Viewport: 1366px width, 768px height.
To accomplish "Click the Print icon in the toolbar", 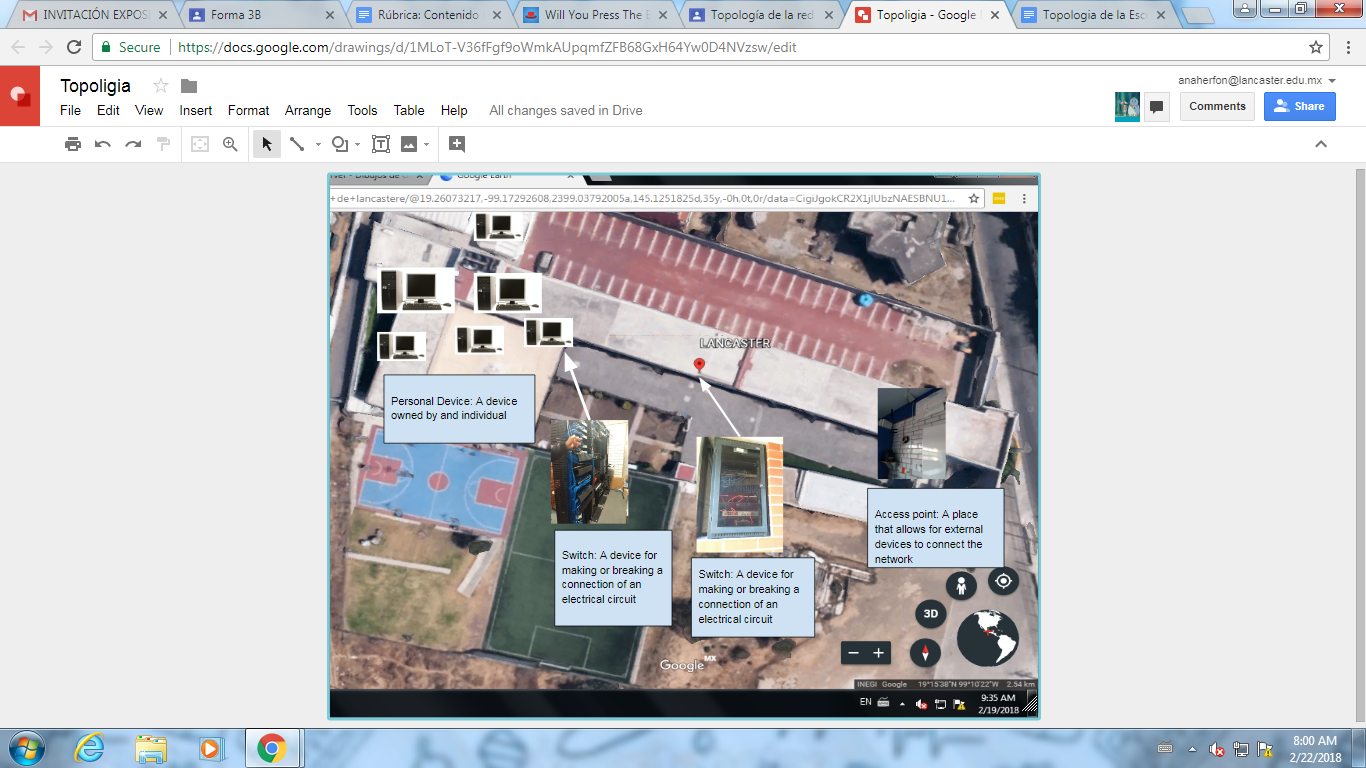I will pos(73,144).
